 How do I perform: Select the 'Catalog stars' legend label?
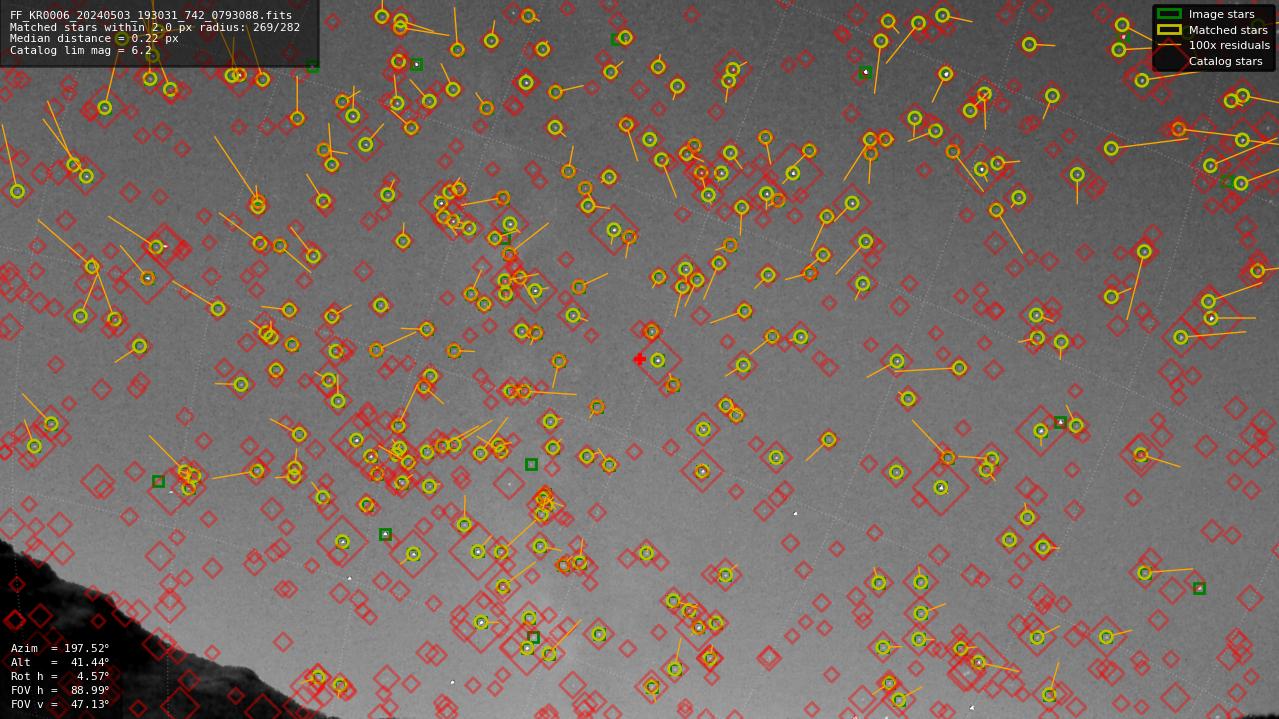(1225, 61)
